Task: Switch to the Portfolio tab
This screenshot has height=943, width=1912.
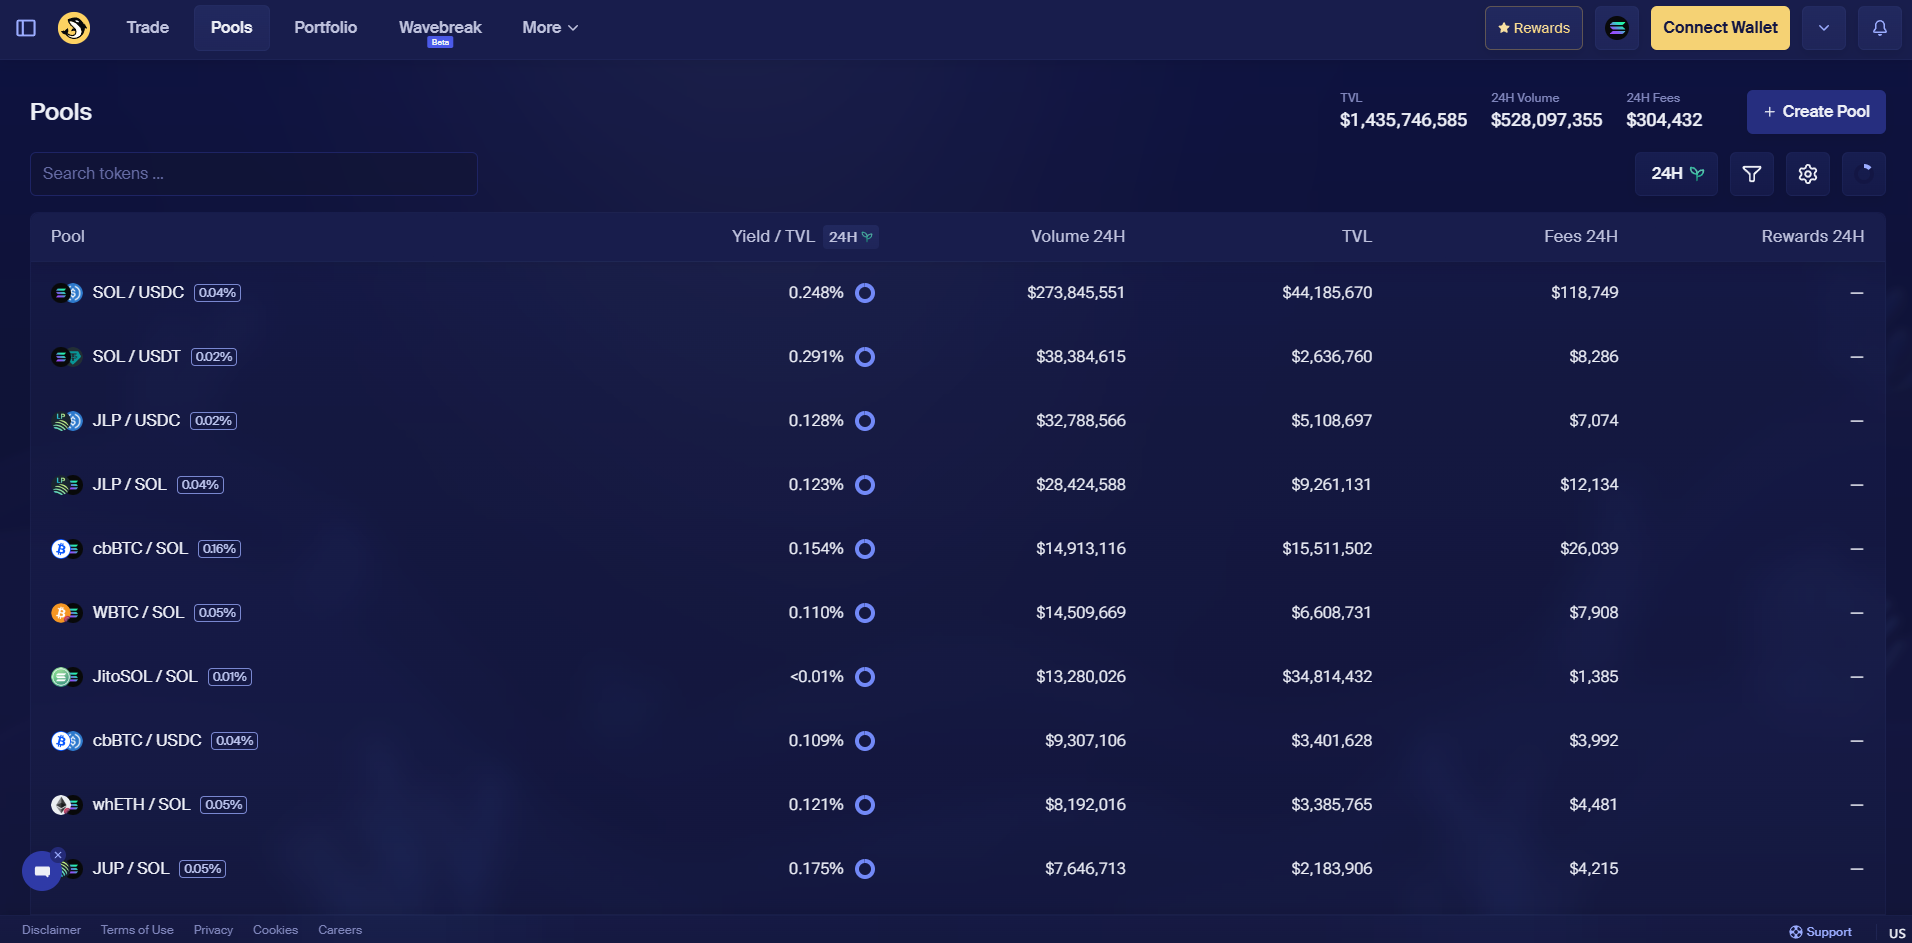Action: coord(325,28)
